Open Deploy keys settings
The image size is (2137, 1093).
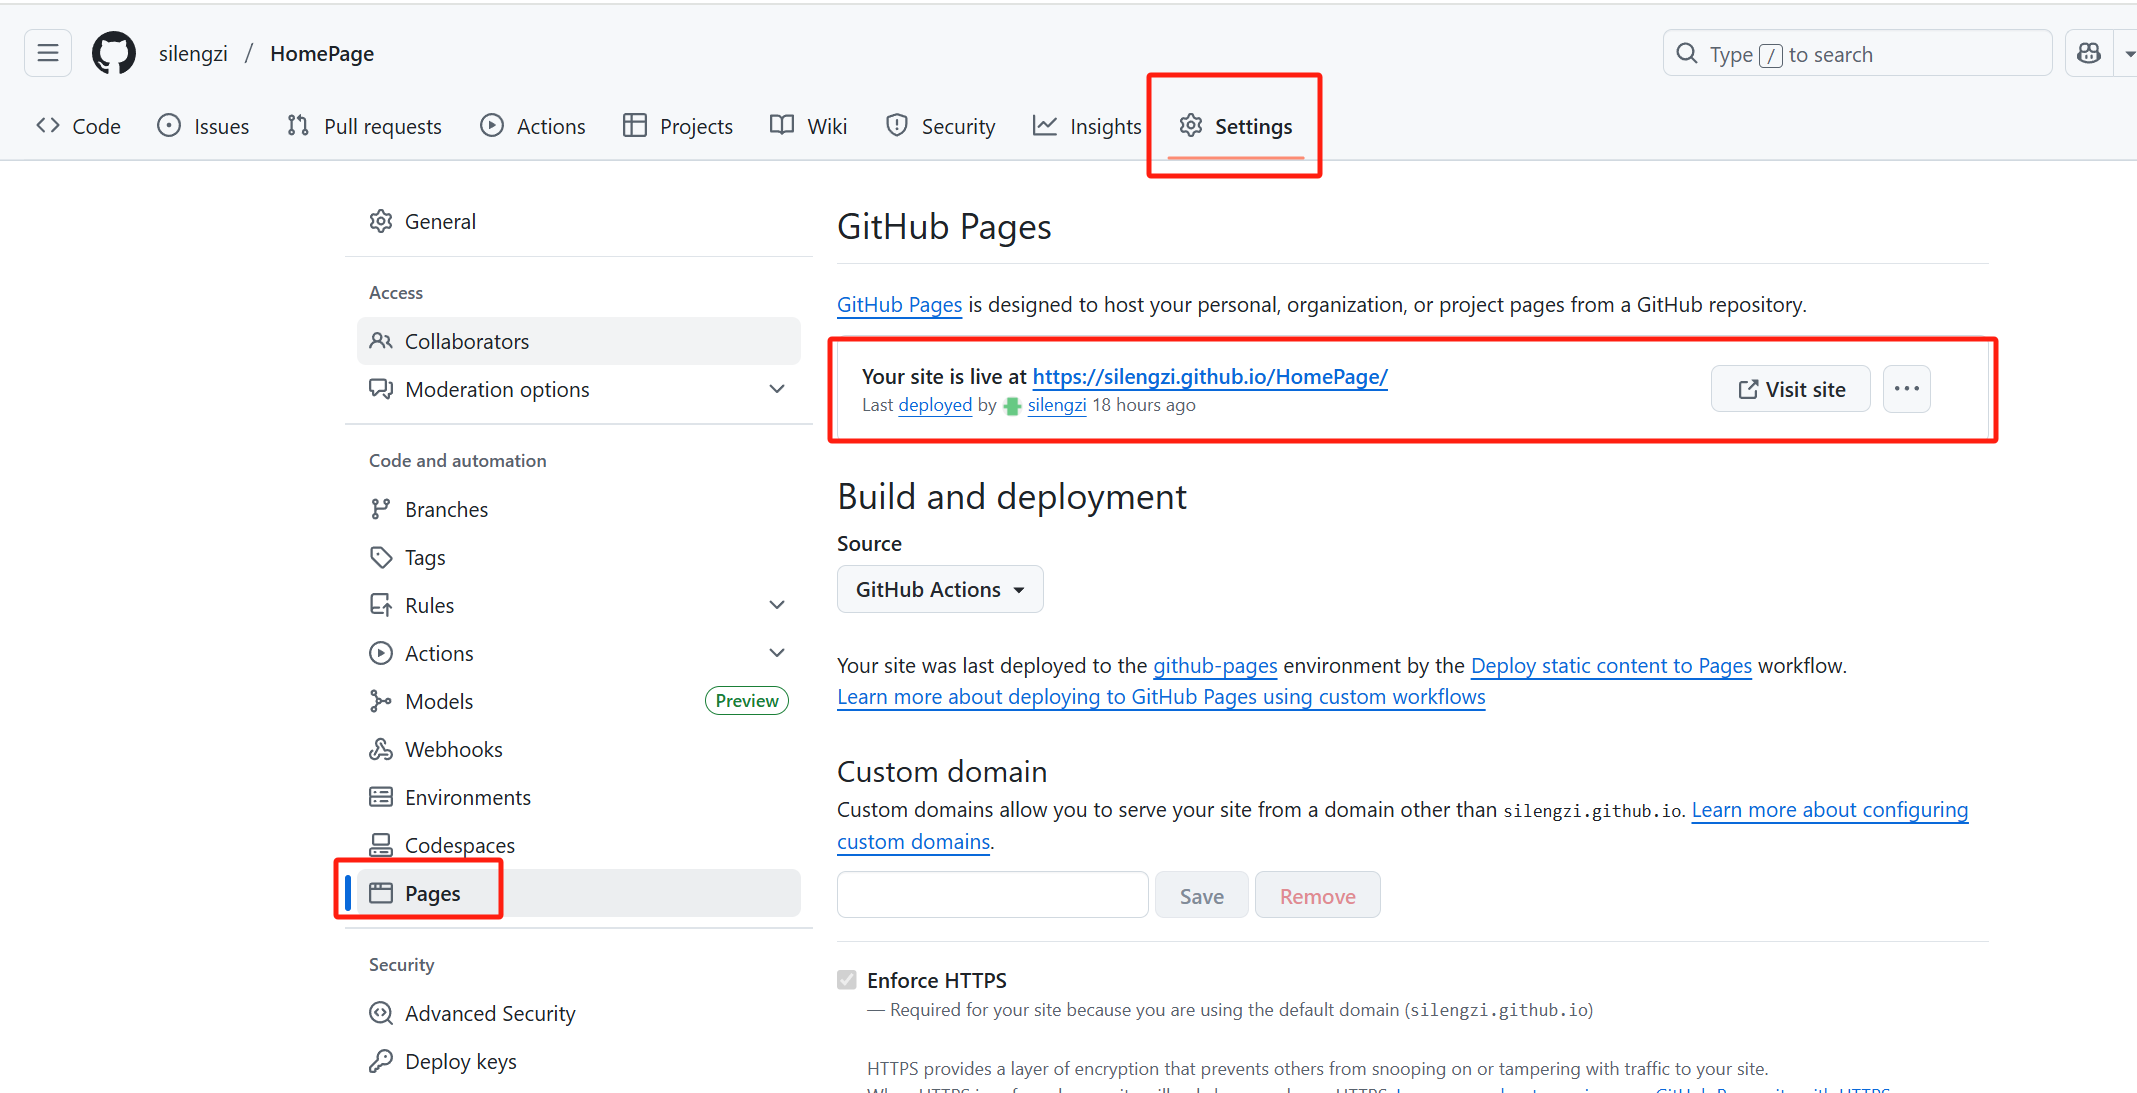460,1061
